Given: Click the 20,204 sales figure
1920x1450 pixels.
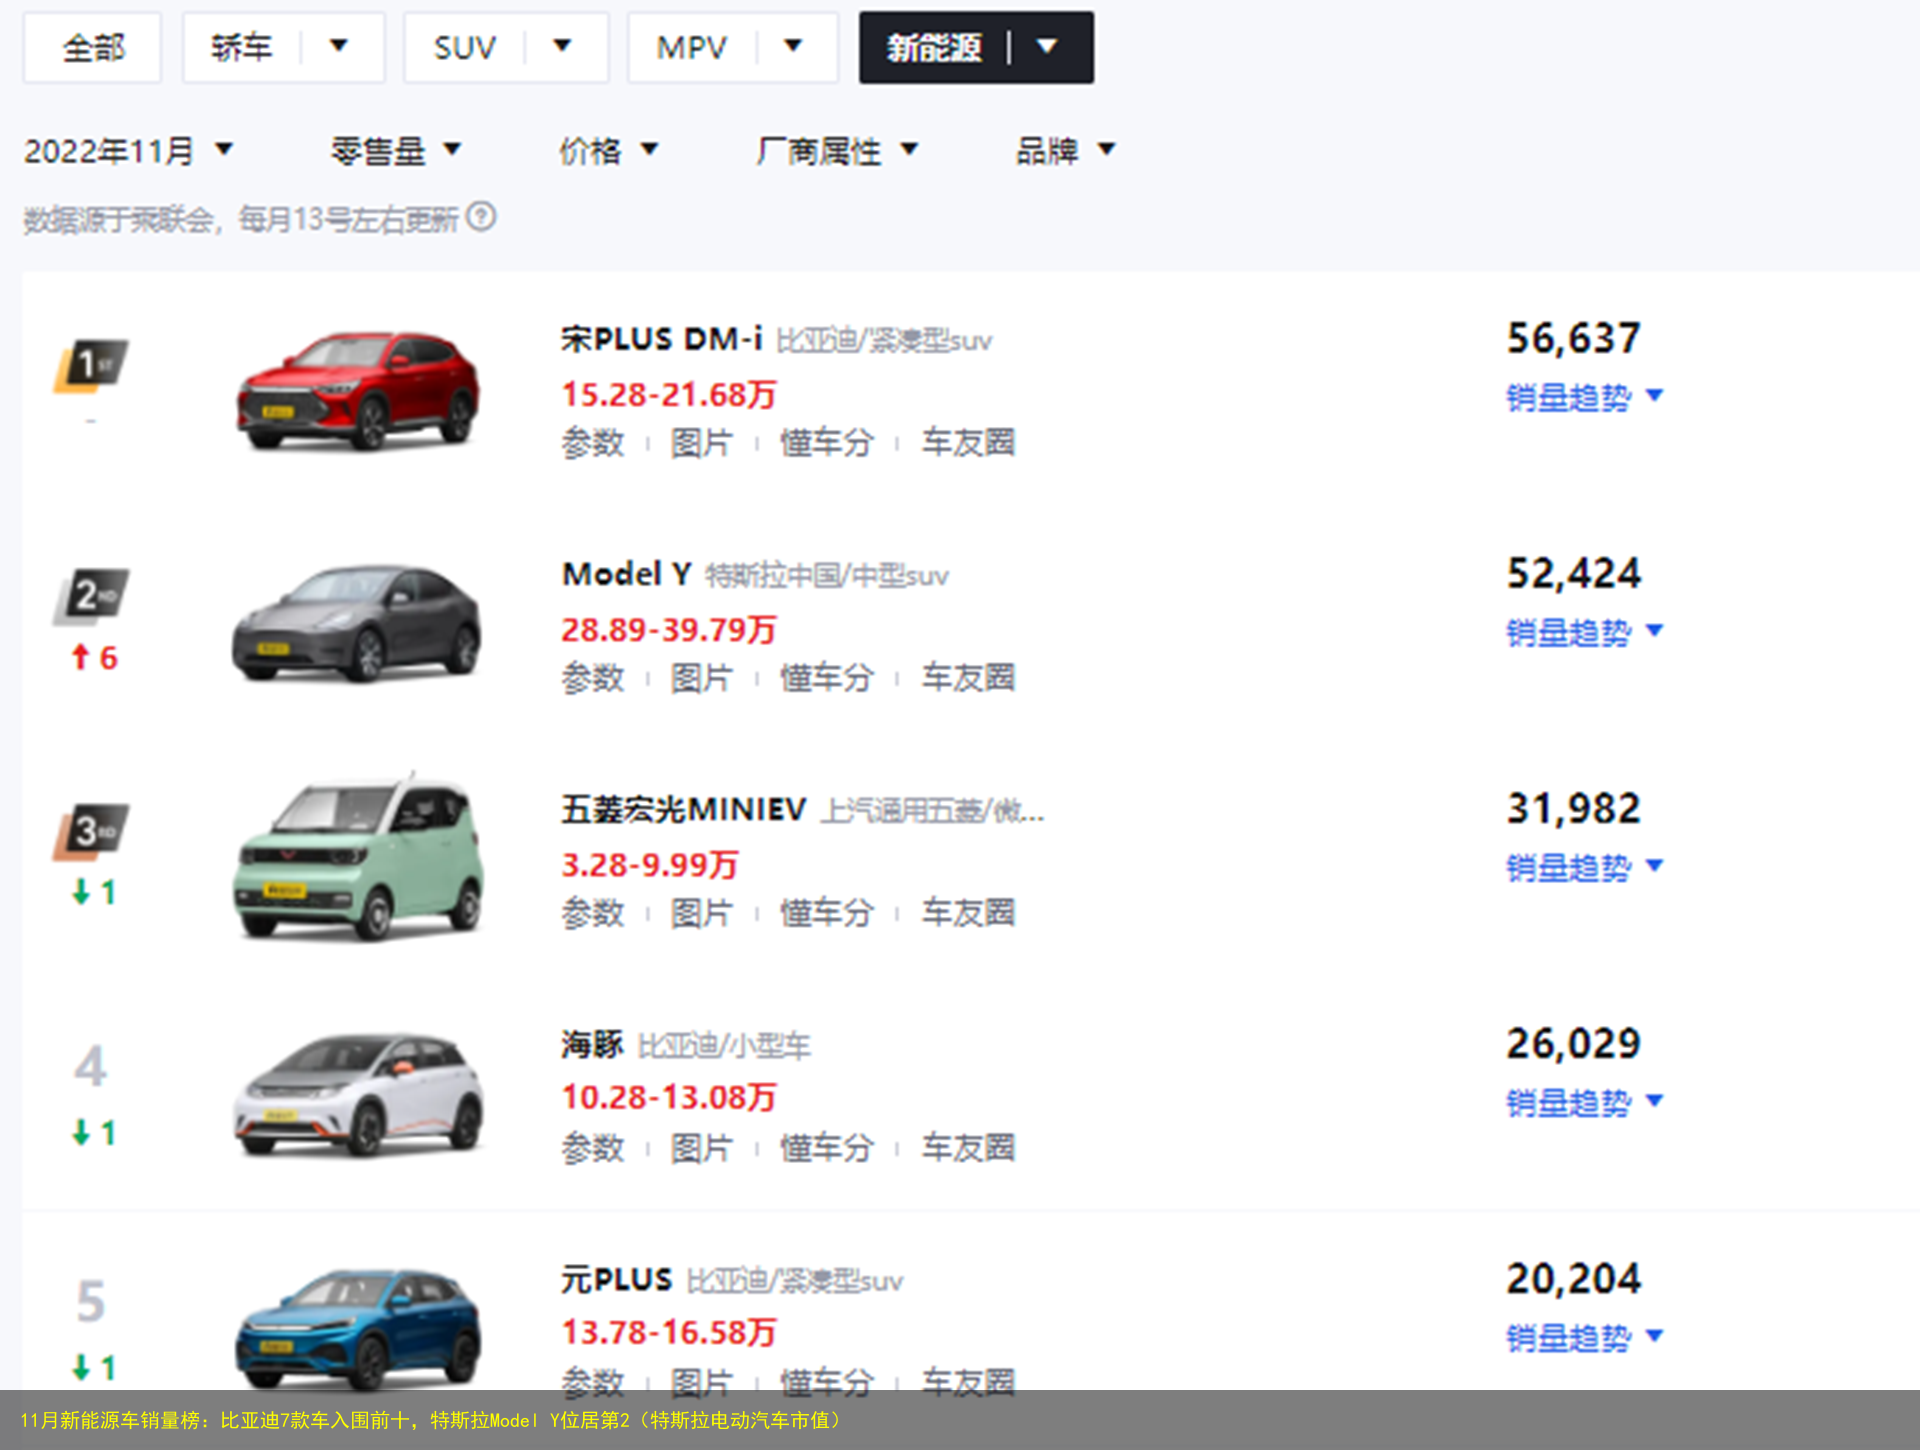Looking at the screenshot, I should [1574, 1278].
